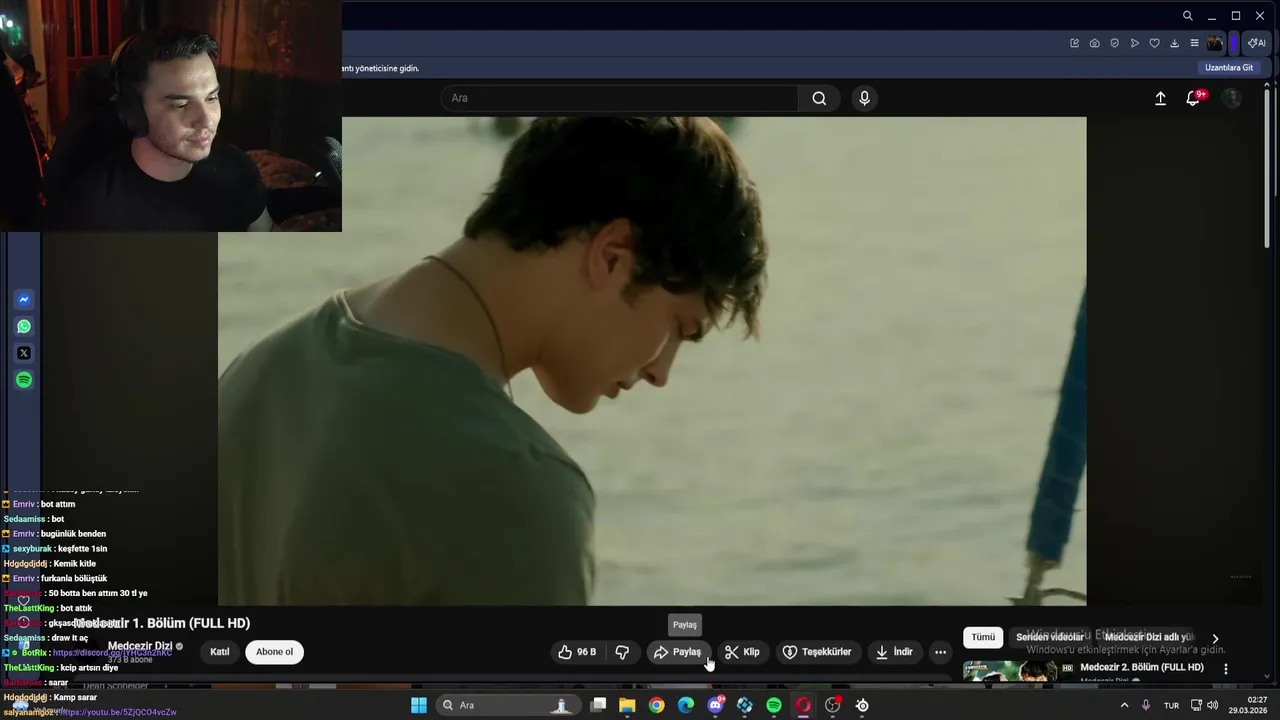The height and width of the screenshot is (720, 1280).
Task: Take a snapshot with the camera icon
Action: tap(1094, 43)
